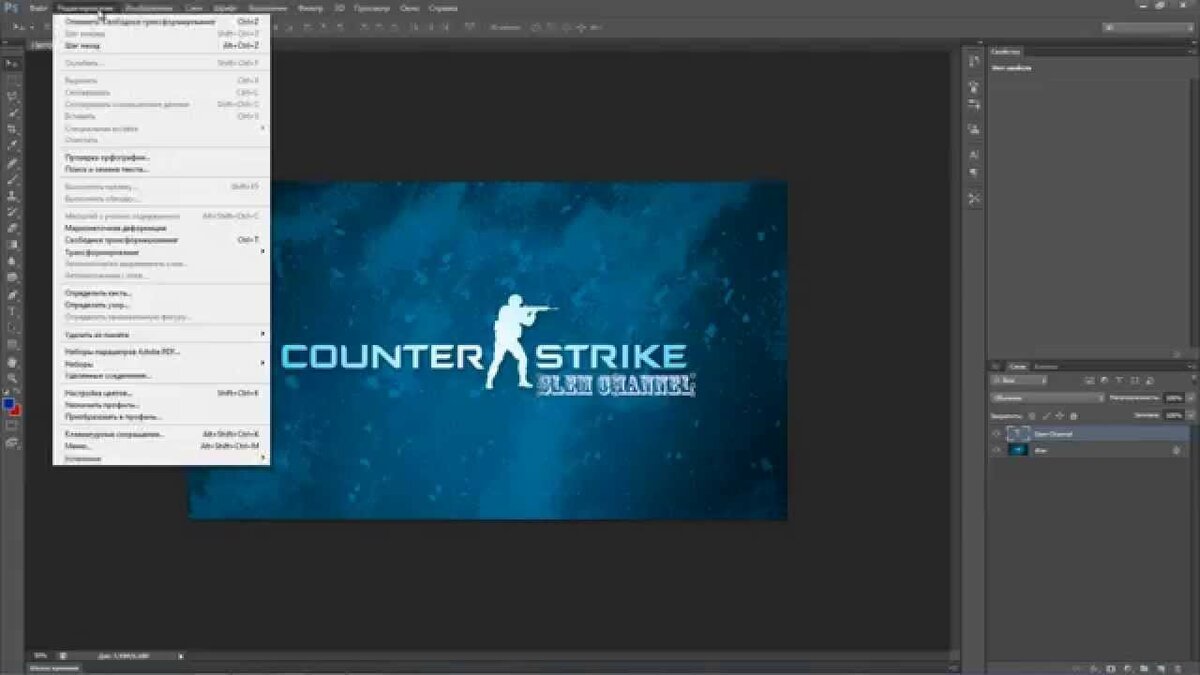Image resolution: width=1200 pixels, height=675 pixels.
Task: Select the Eraser tool
Action: (13, 228)
